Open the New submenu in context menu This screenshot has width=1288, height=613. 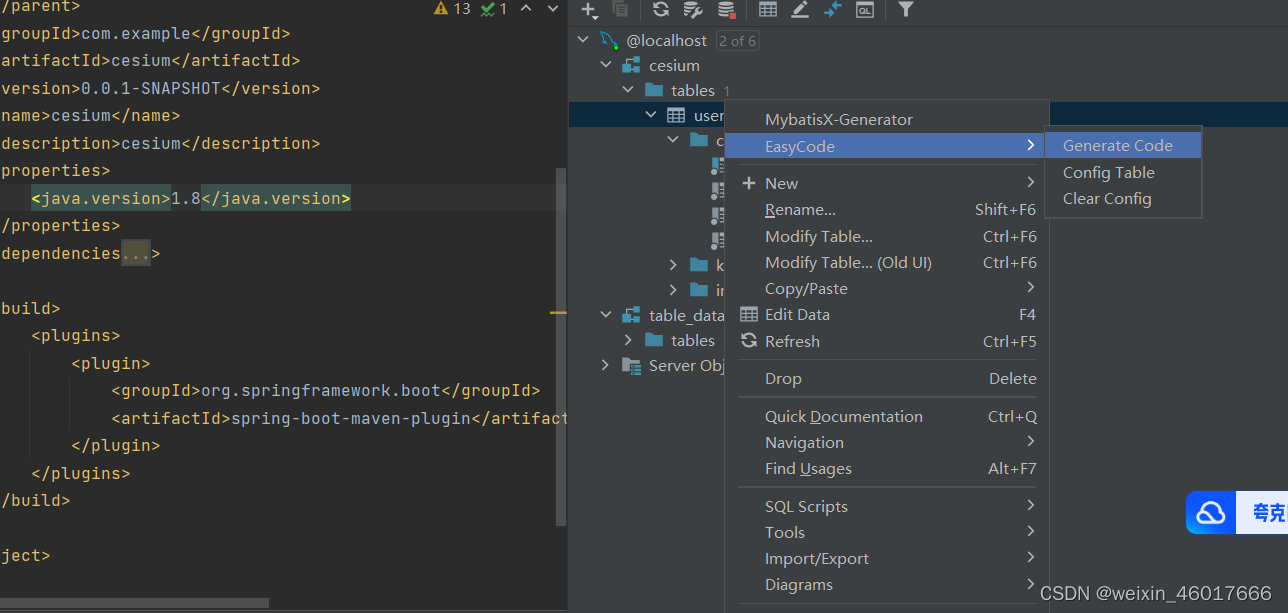886,183
